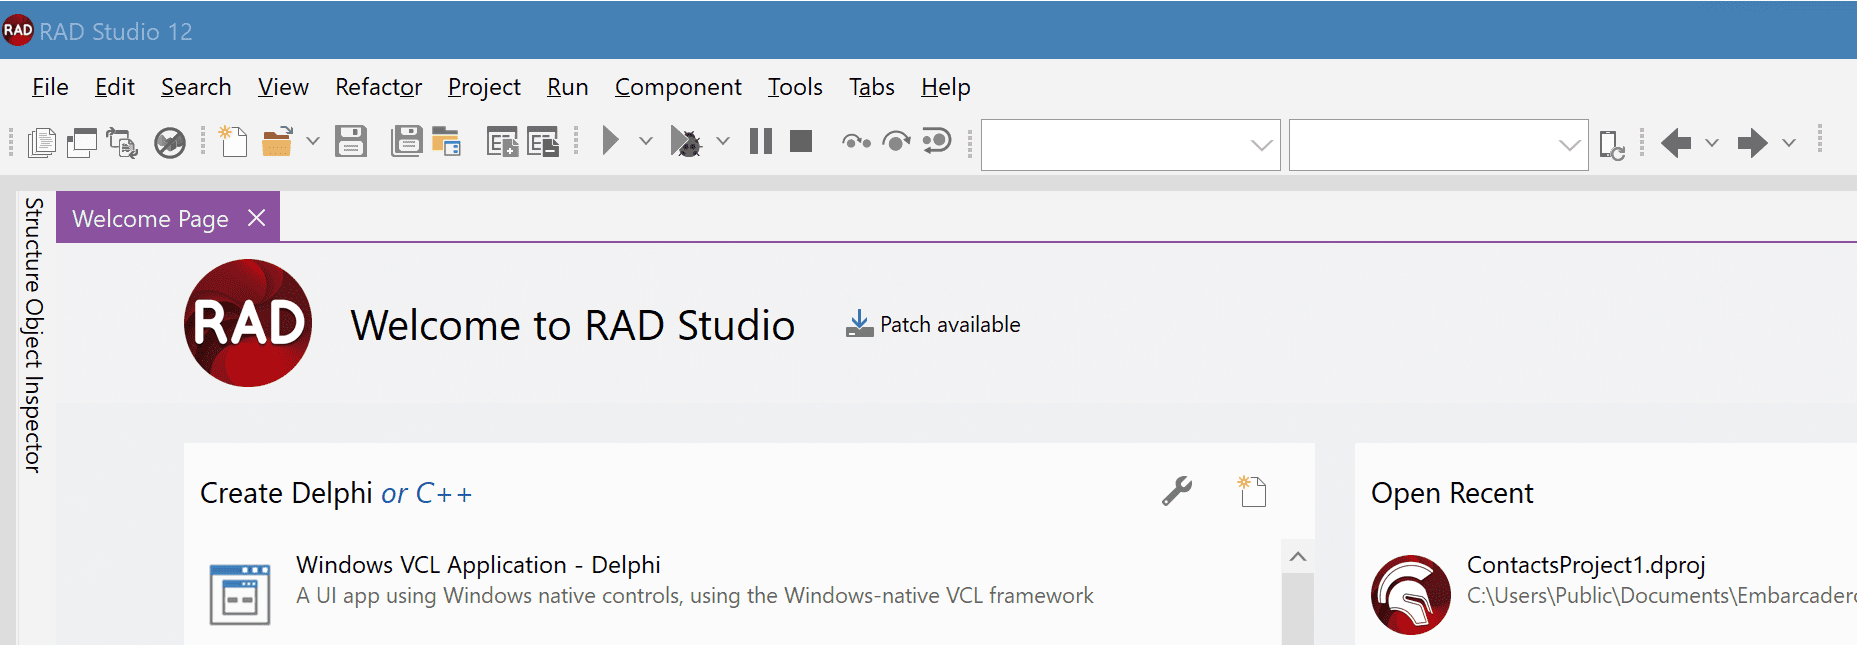The image size is (1857, 645).
Task: Click the New Items toolbar icon
Action: pyautogui.click(x=233, y=142)
